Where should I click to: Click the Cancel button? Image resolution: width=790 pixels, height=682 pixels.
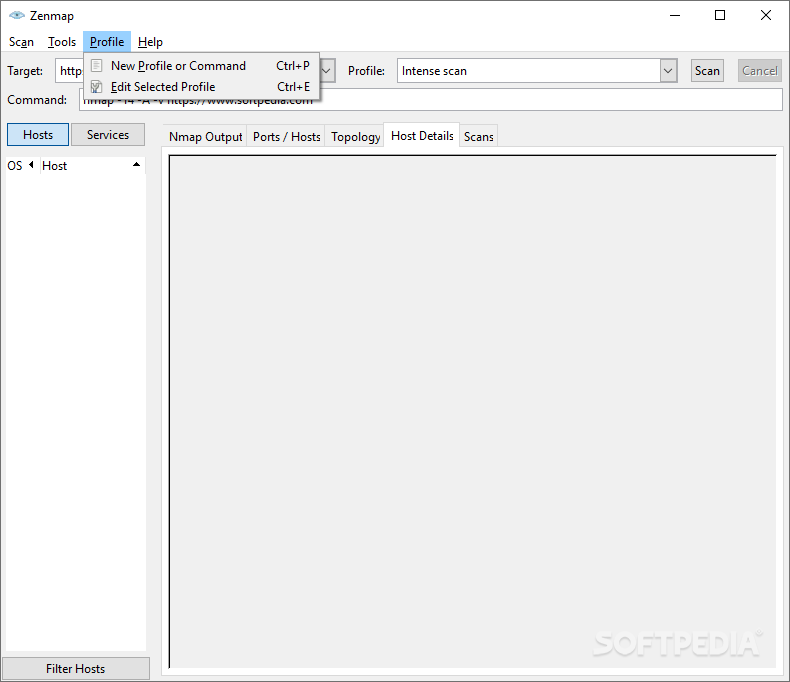(x=759, y=71)
